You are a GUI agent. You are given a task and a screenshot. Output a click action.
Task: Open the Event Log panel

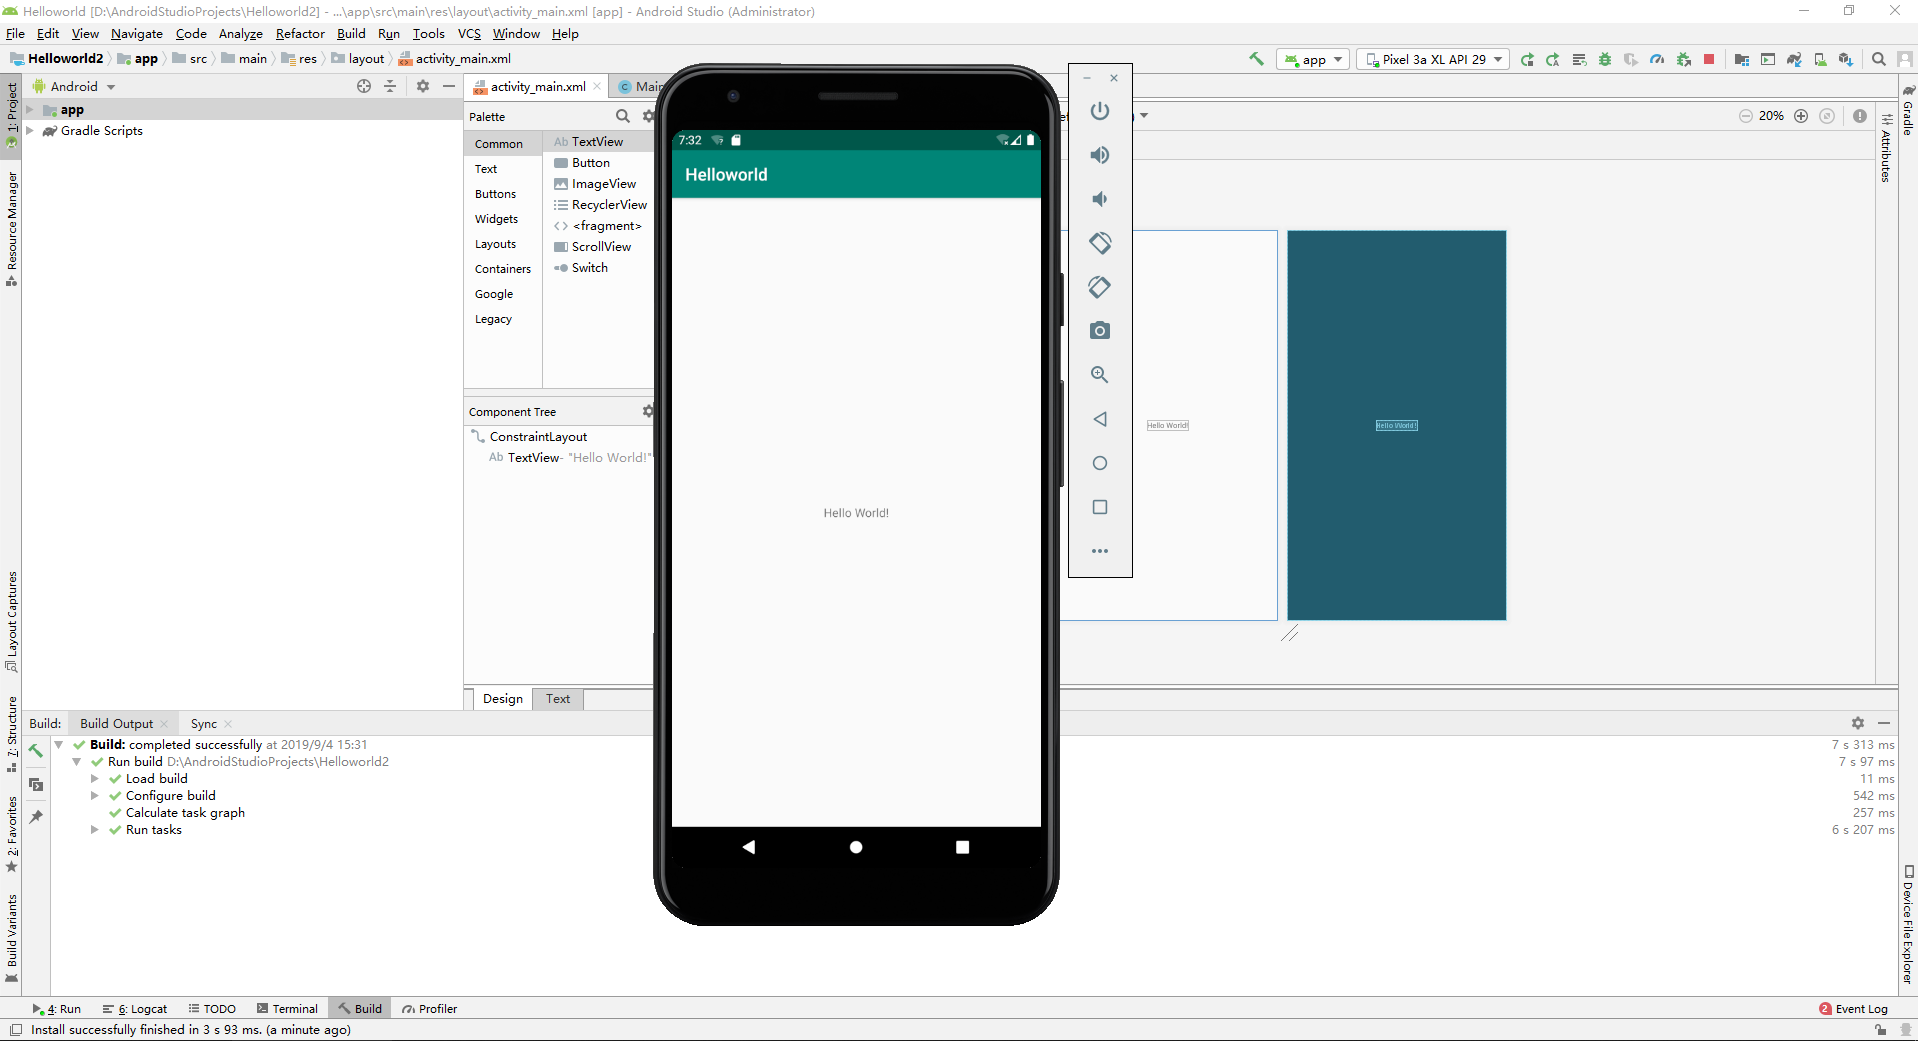[1853, 1009]
